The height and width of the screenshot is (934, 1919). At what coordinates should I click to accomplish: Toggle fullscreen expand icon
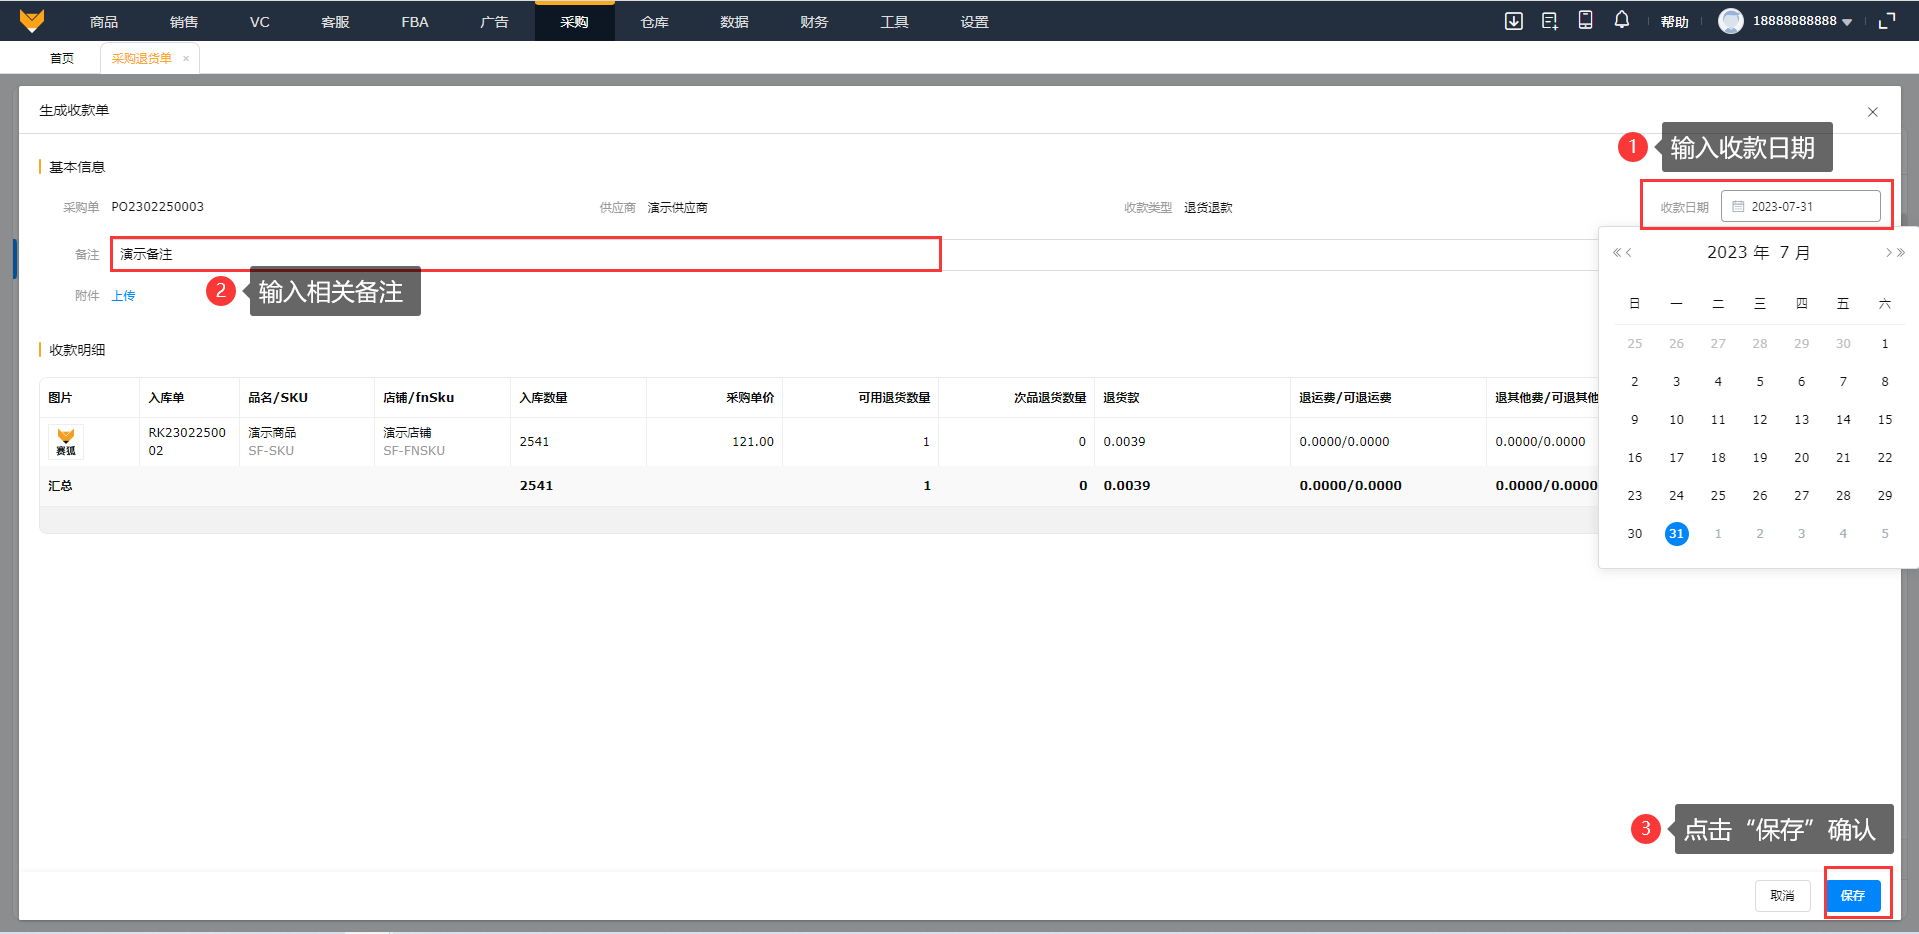coord(1886,21)
